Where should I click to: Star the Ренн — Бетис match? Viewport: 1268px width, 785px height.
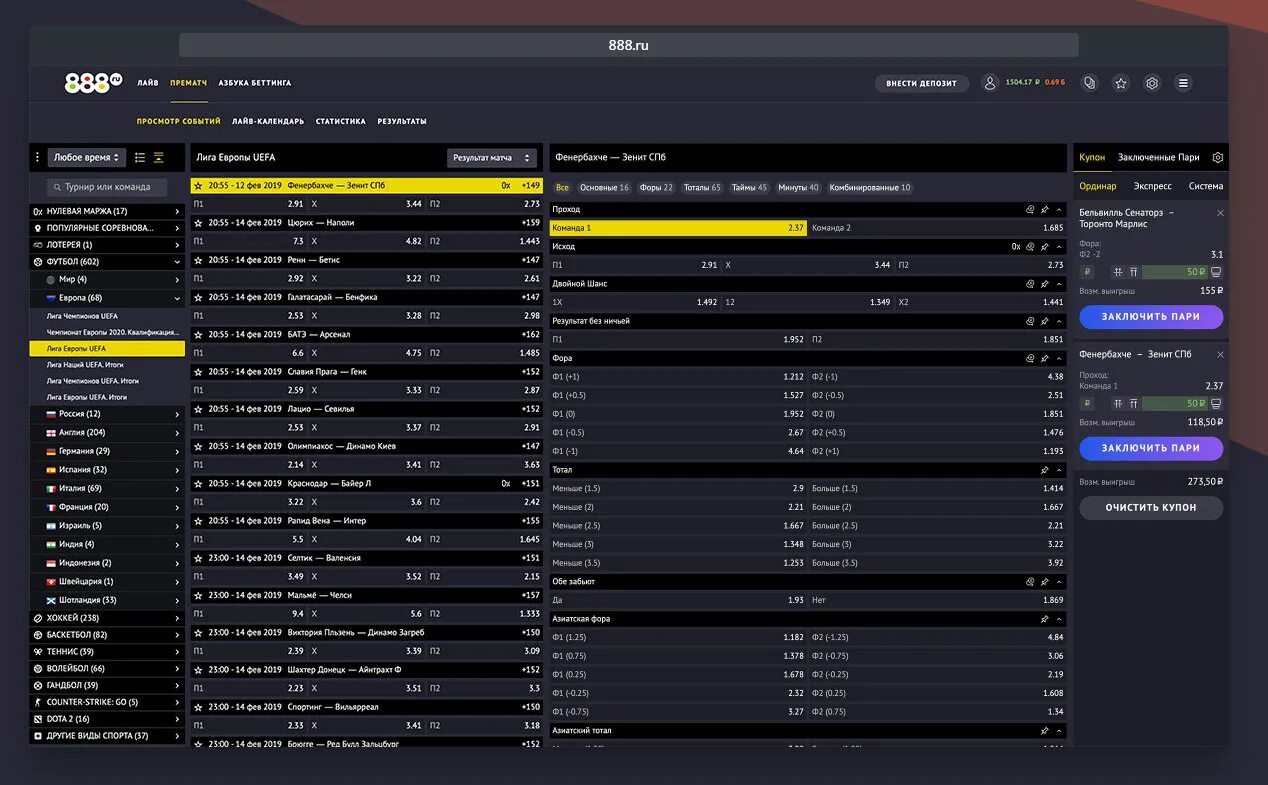point(198,260)
